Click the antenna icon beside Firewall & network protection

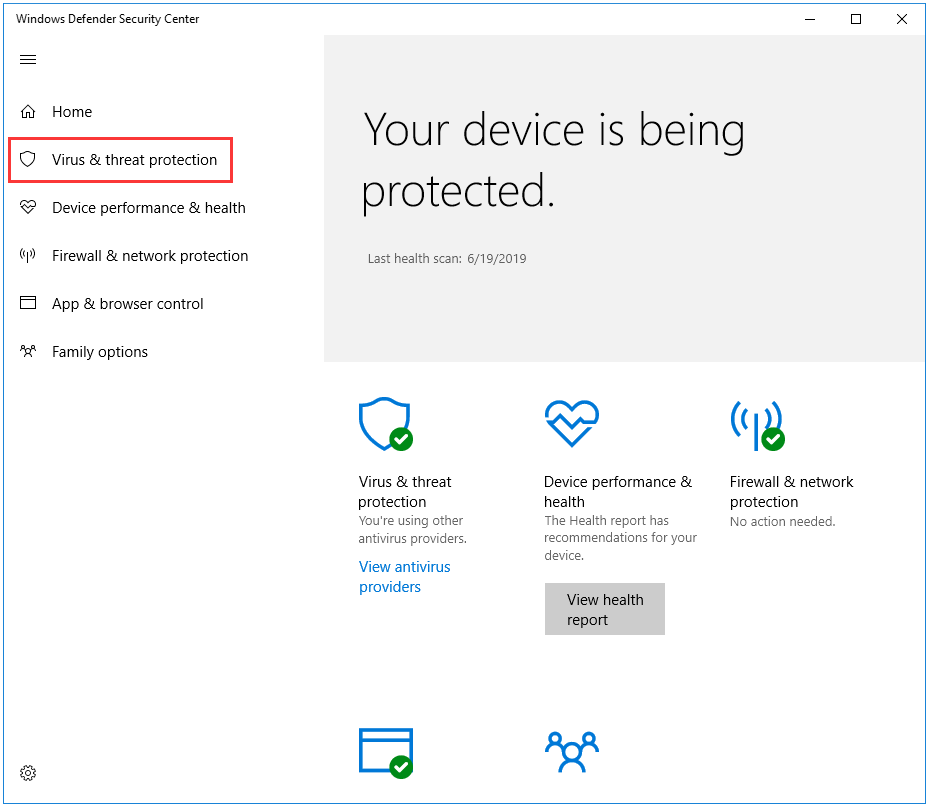28,255
